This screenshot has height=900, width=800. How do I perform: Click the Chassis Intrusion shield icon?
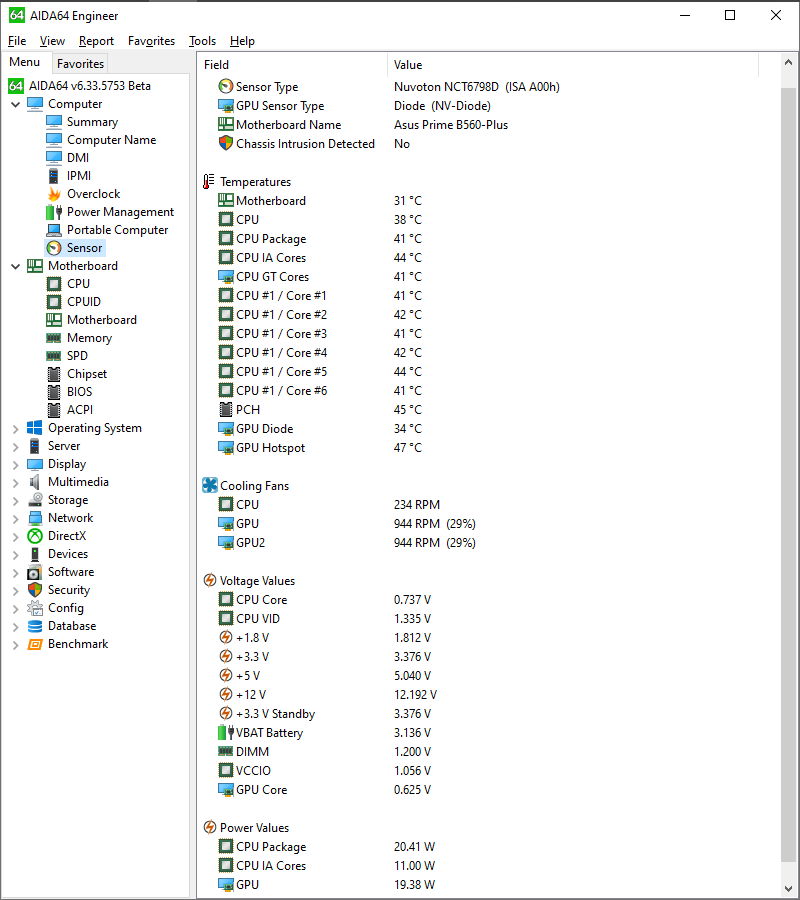(226, 143)
